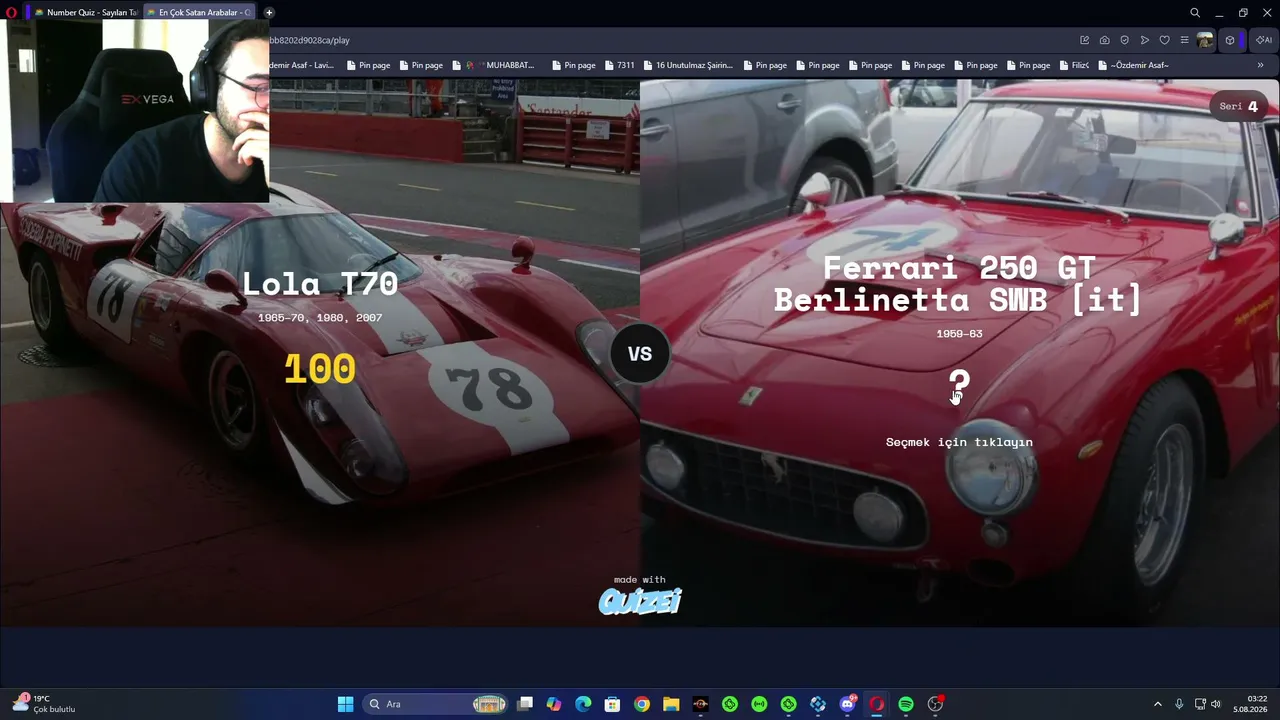Viewport: 1280px width, 720px height.
Task: Click the Seri 4 streak badge
Action: (x=1238, y=106)
